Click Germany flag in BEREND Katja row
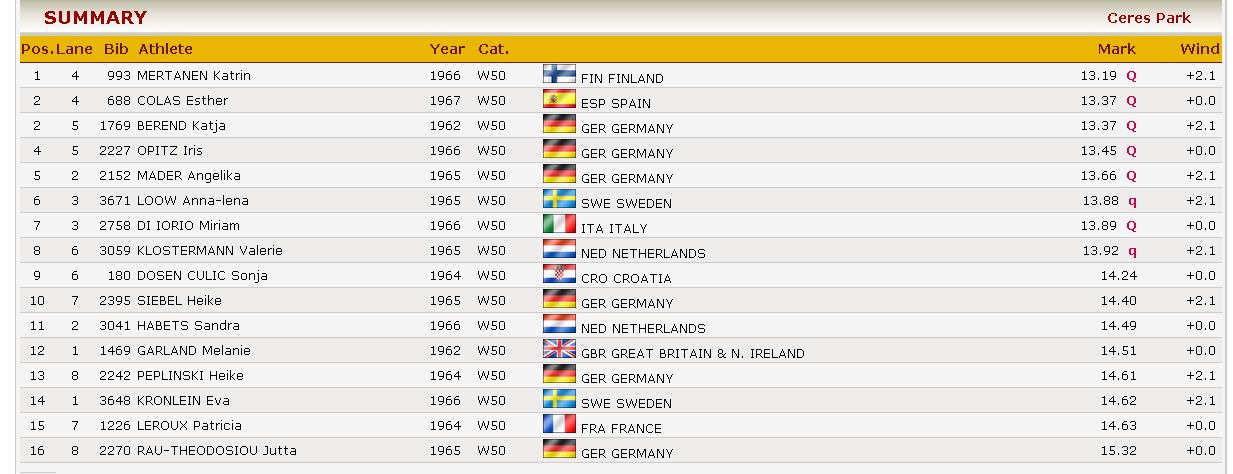 click(559, 124)
